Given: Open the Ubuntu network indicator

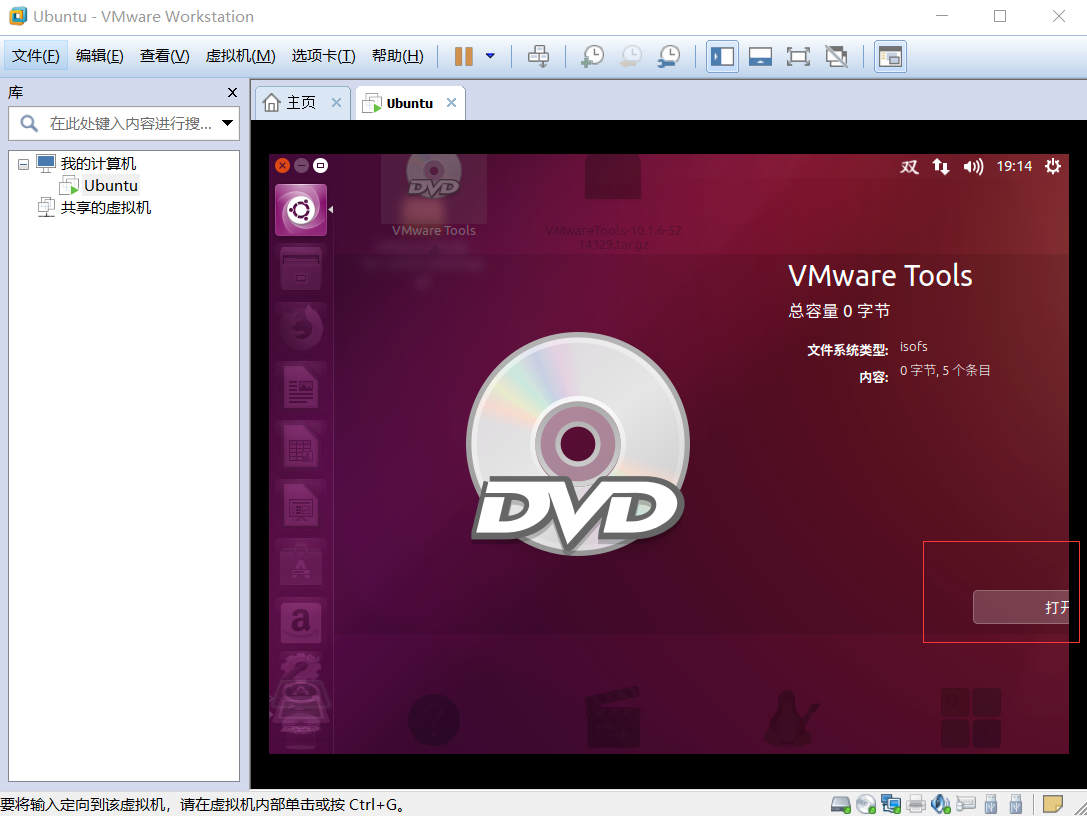Looking at the screenshot, I should coord(941,166).
